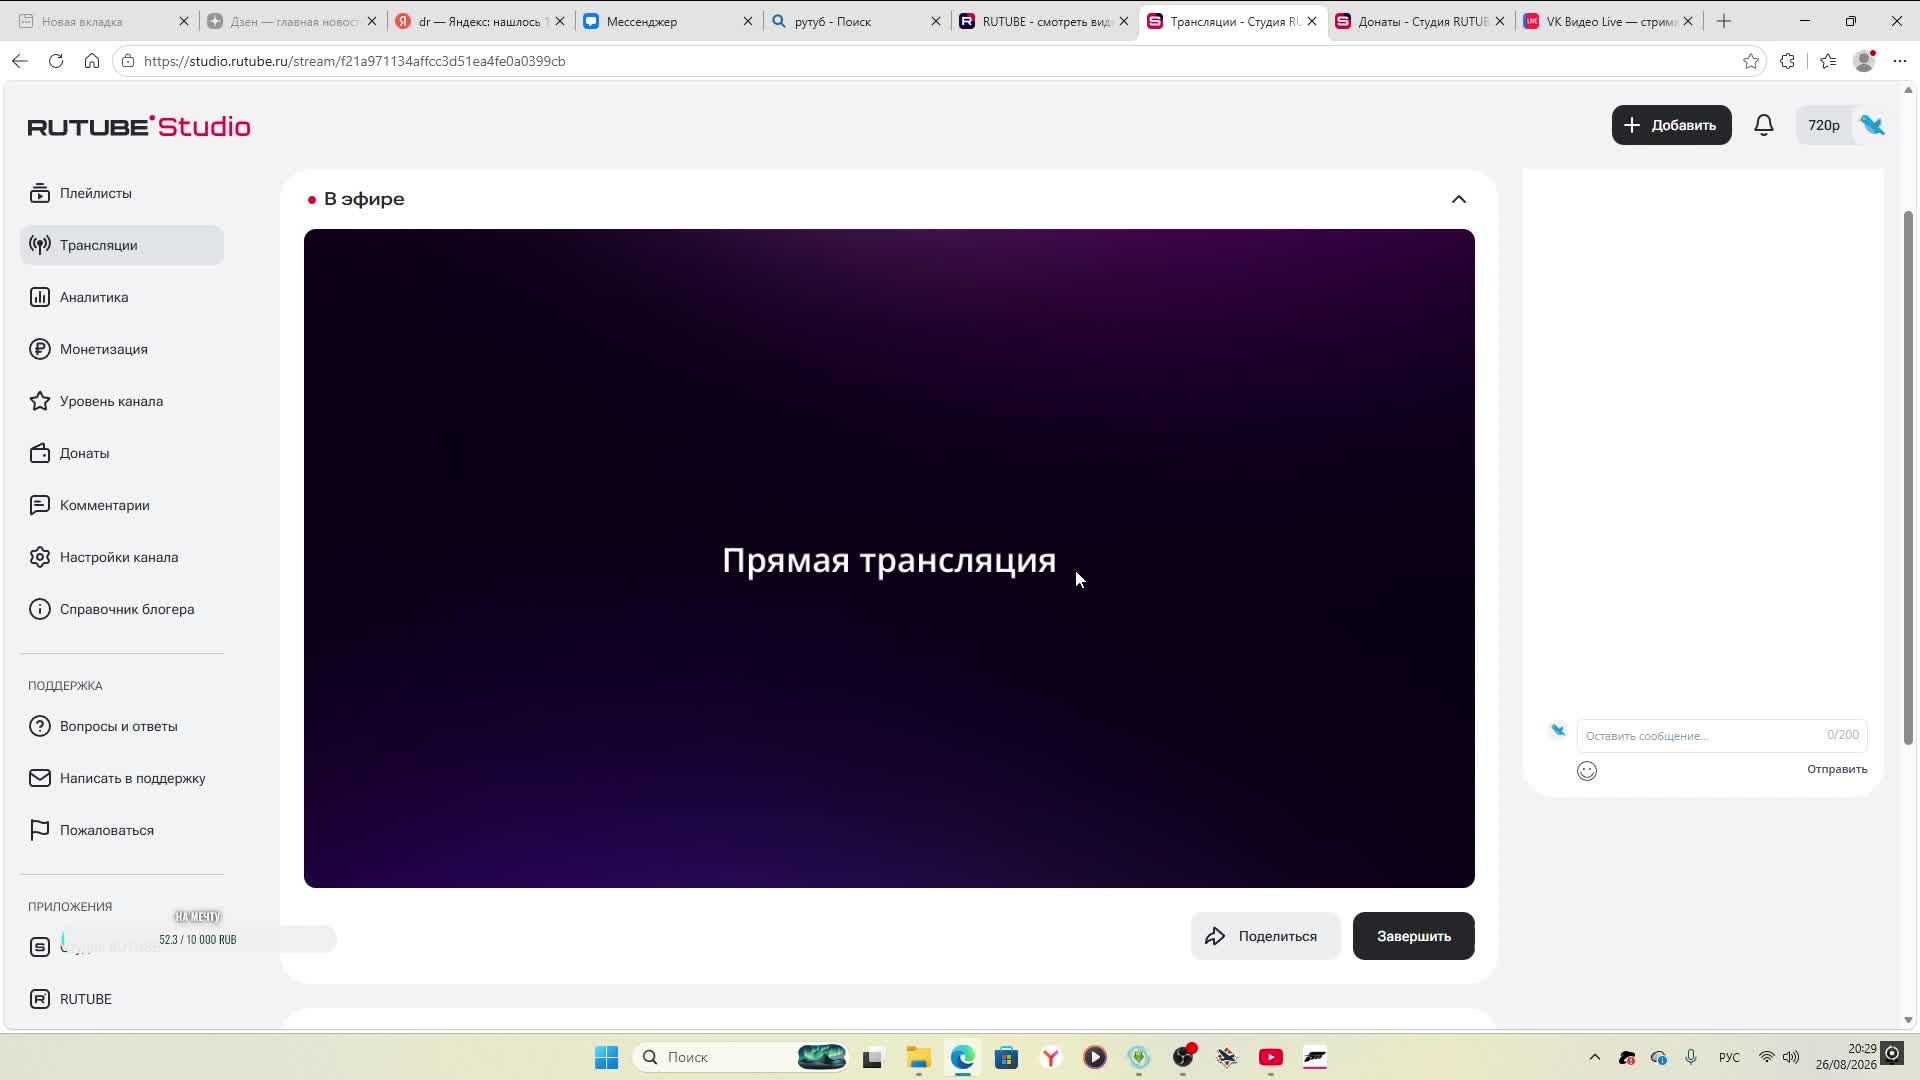Image resolution: width=1920 pixels, height=1080 pixels.
Task: Switch to the рутуб - Поиск tab
Action: tap(856, 21)
